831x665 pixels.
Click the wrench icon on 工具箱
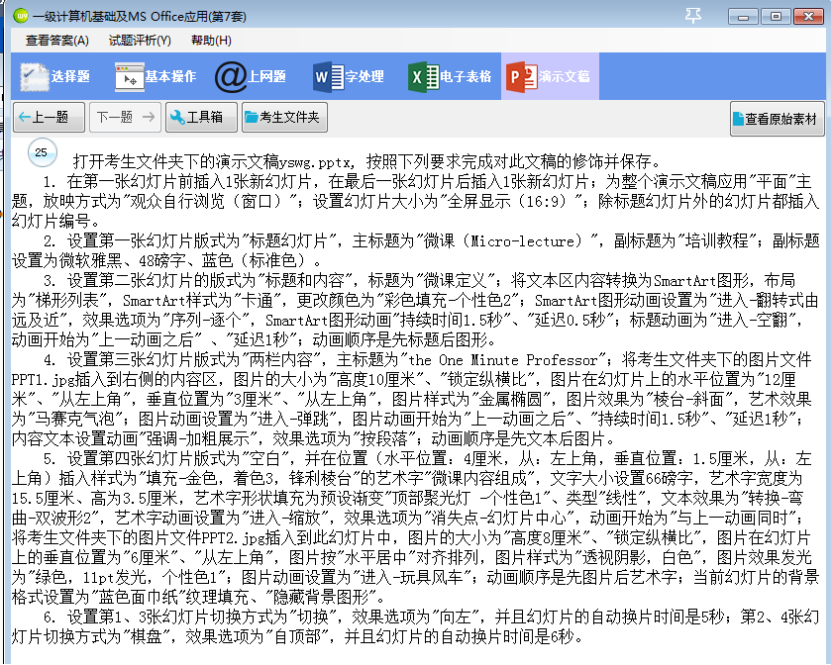tap(178, 118)
